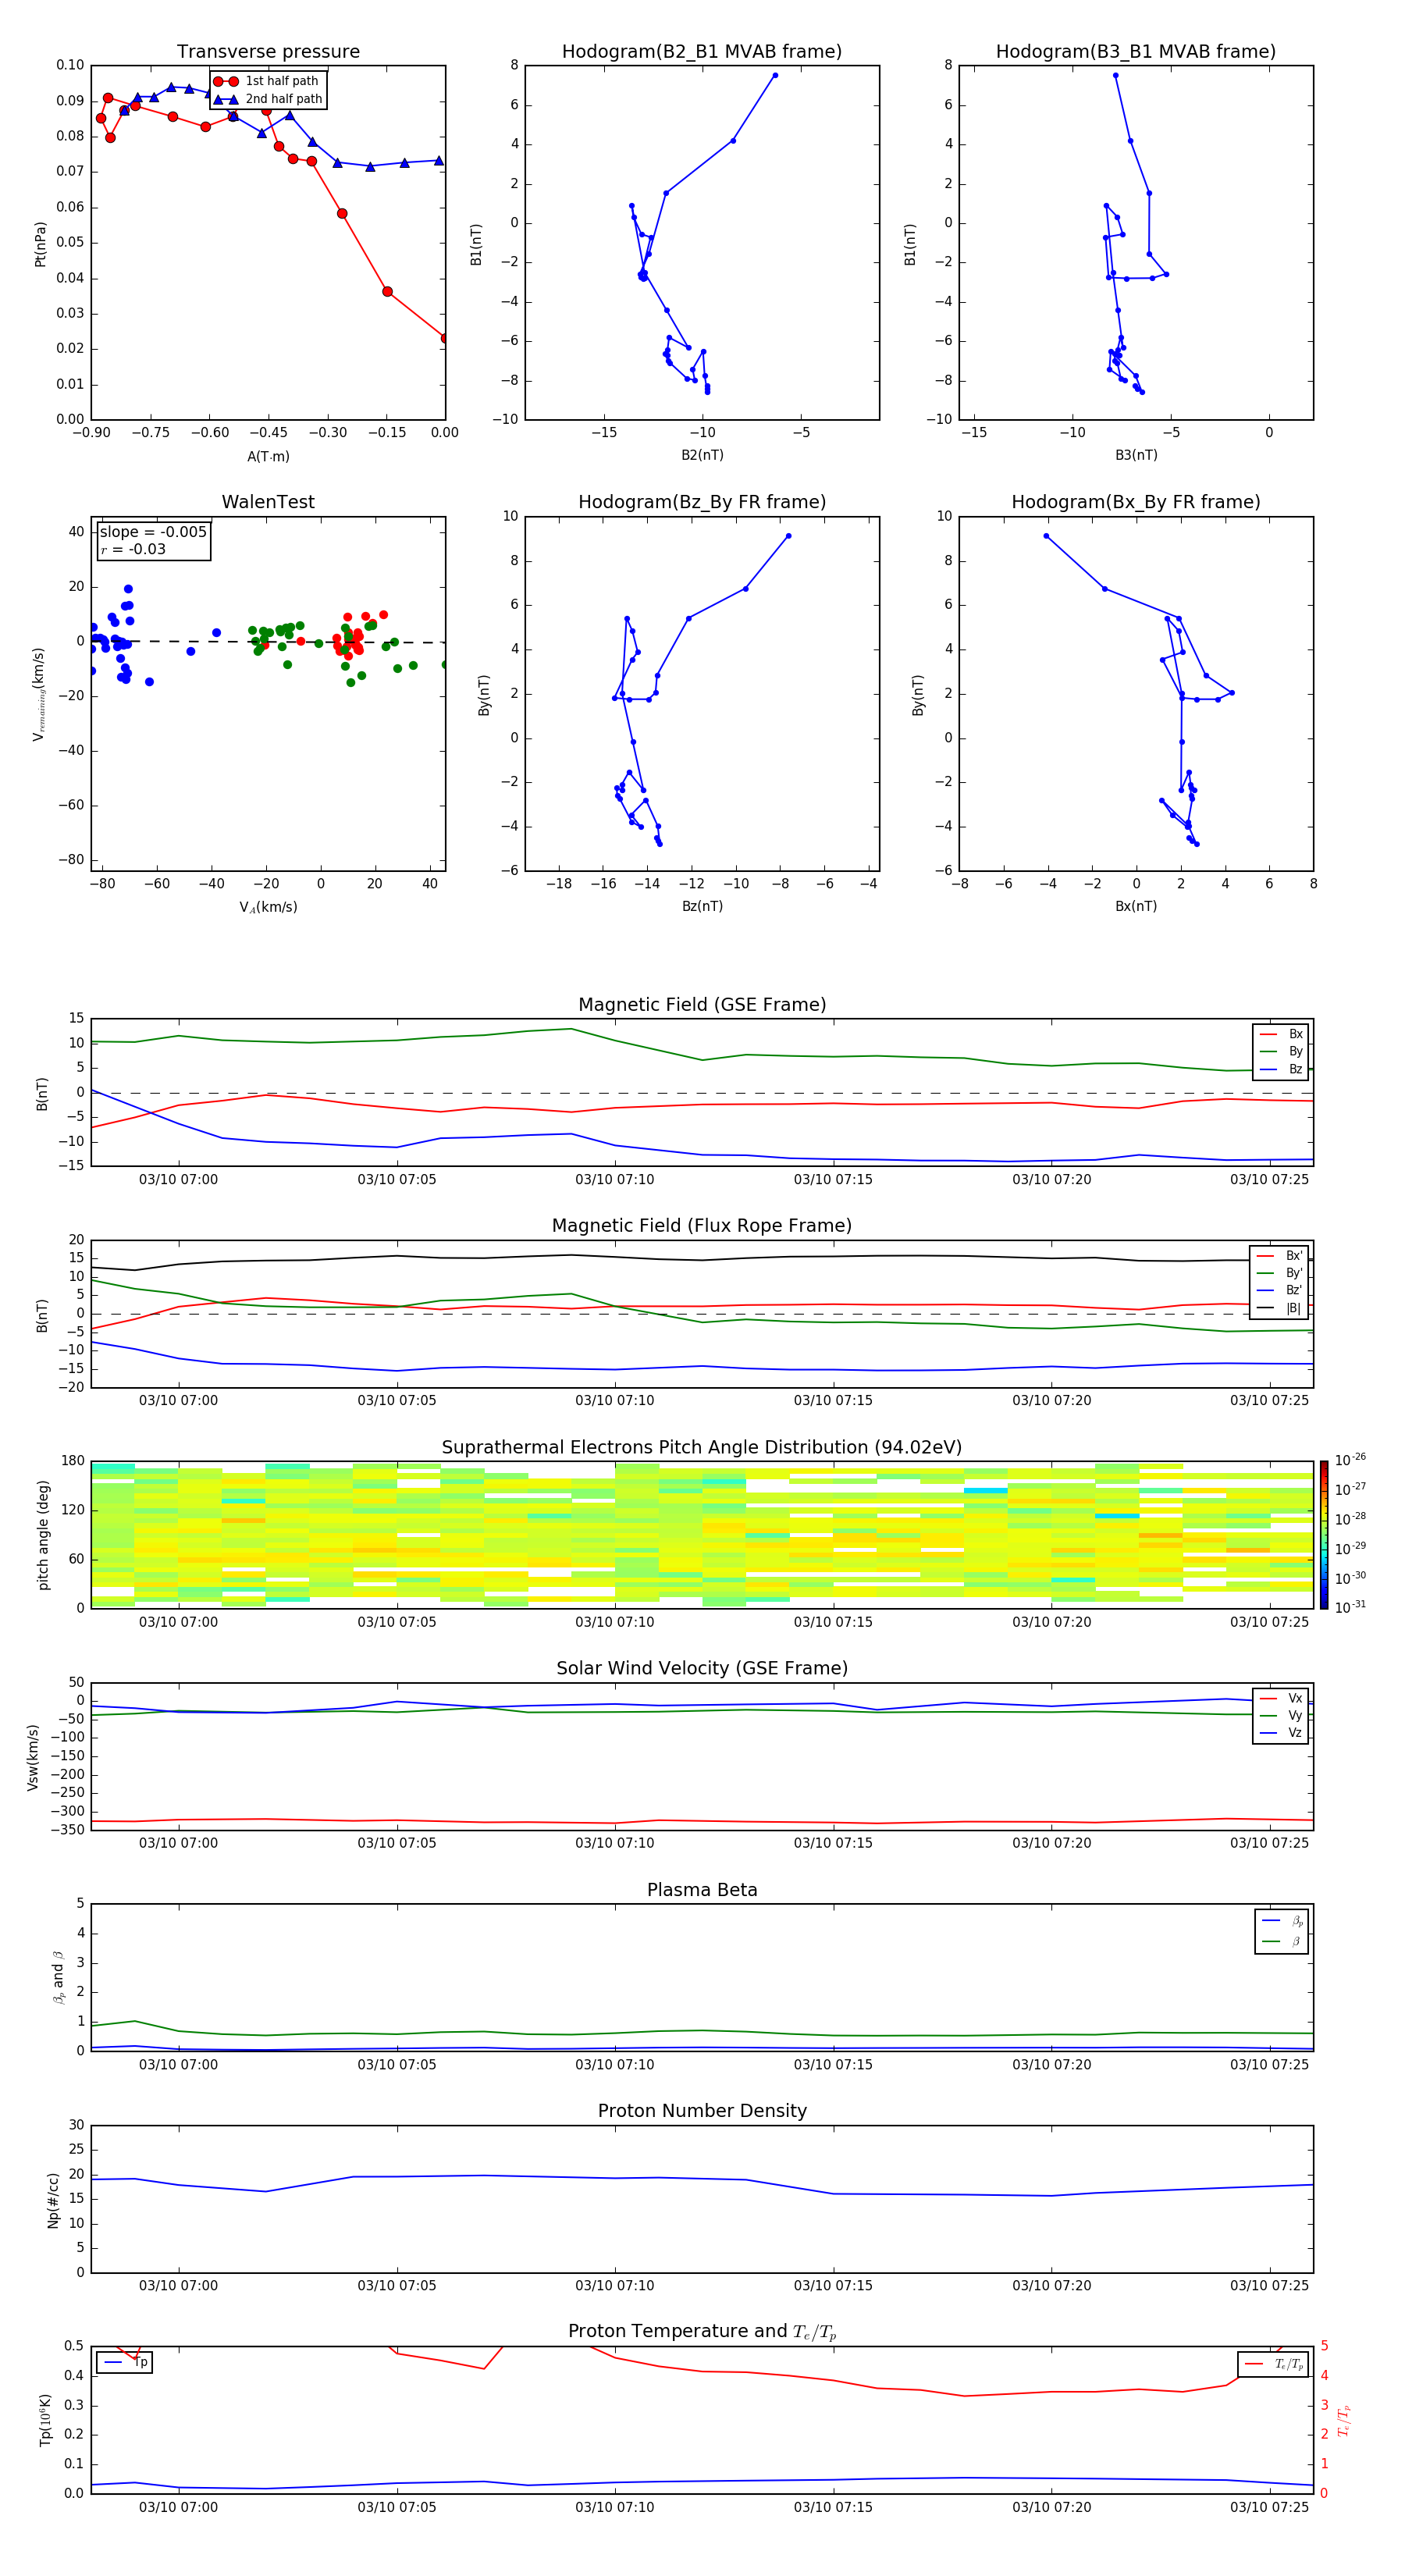This screenshot has width=1405, height=2576.
Task: Click the "|B|" entry in Flux Rope legend
Action: pos(1279,1308)
